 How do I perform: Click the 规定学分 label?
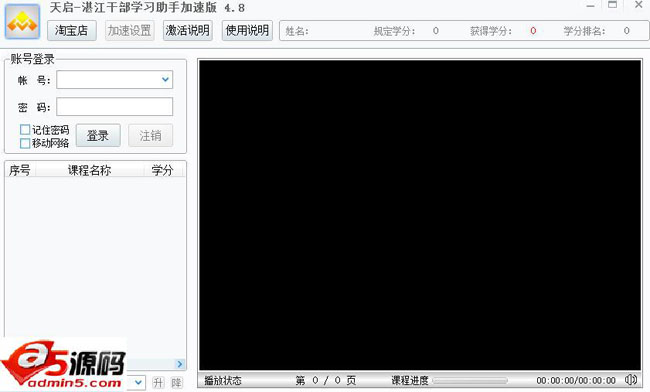point(394,31)
